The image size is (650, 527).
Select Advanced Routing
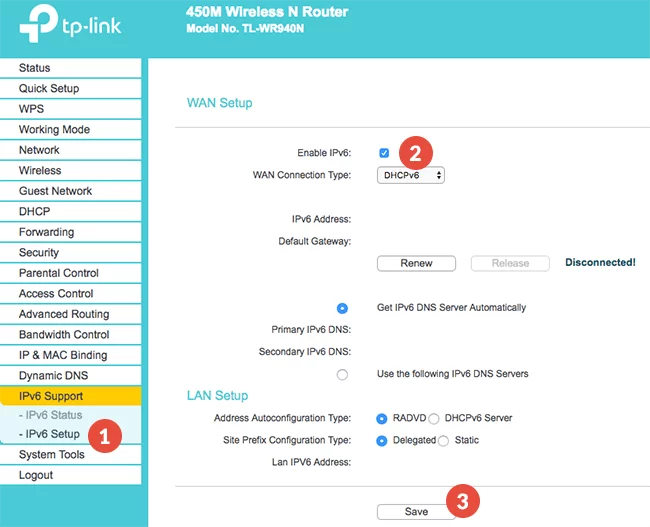(70, 314)
